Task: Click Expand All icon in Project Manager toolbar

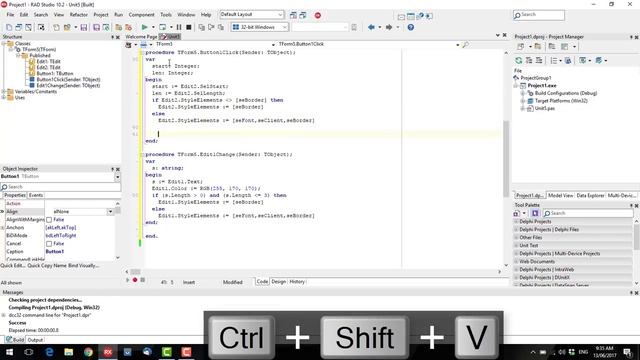Action: 529,60
